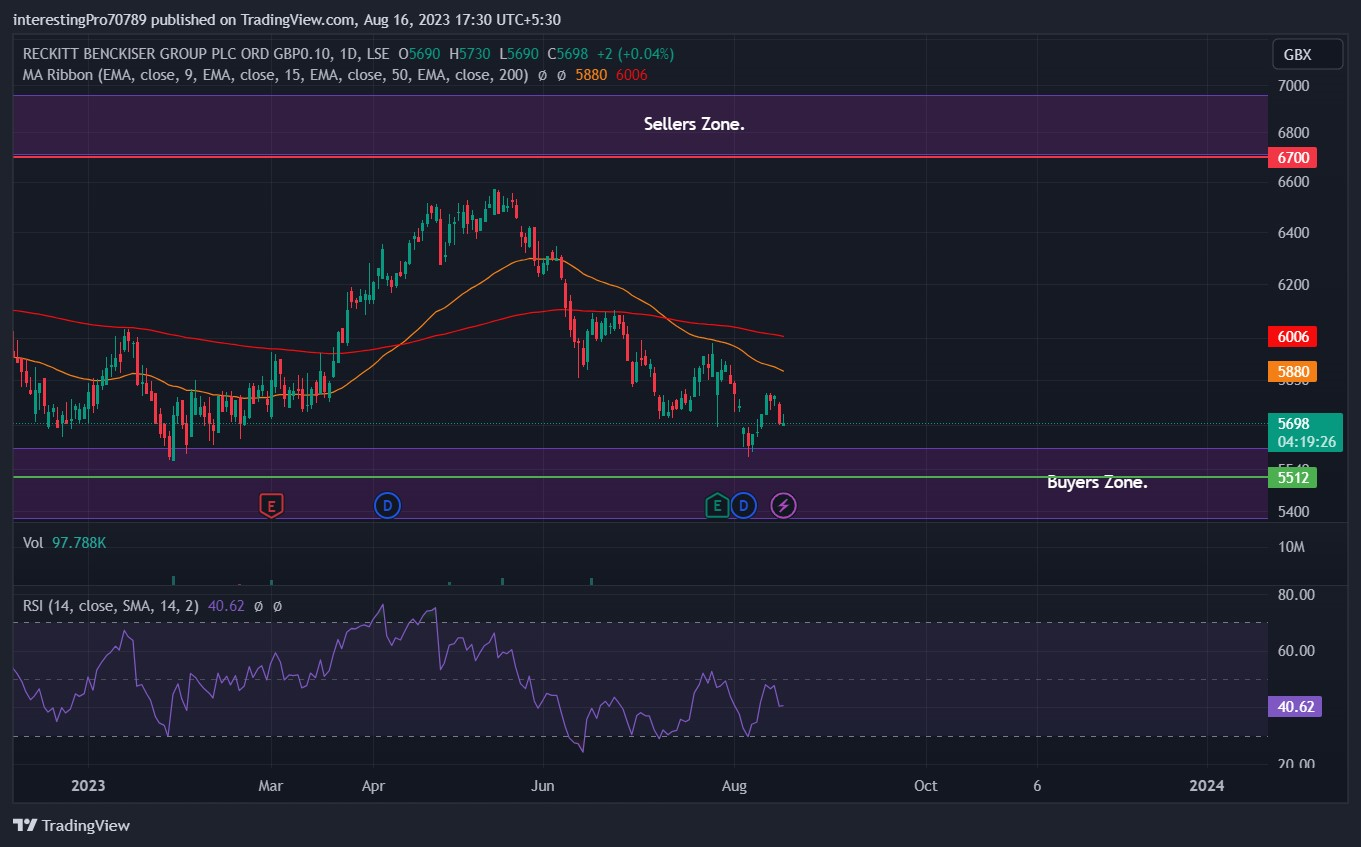Click the purple lightning bolt event marker
The height and width of the screenshot is (847, 1361).
point(783,505)
